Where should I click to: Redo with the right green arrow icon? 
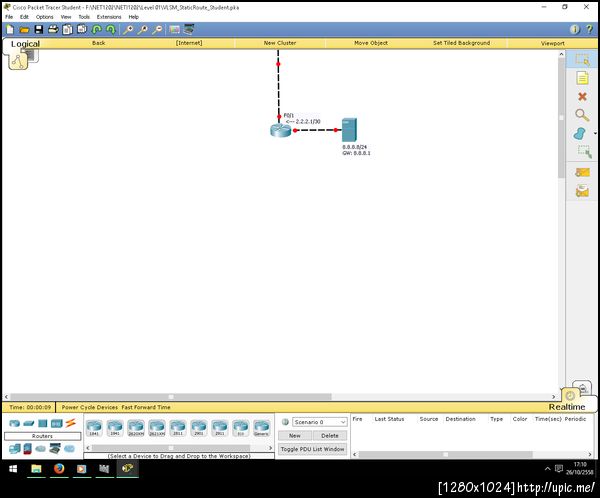pos(111,29)
